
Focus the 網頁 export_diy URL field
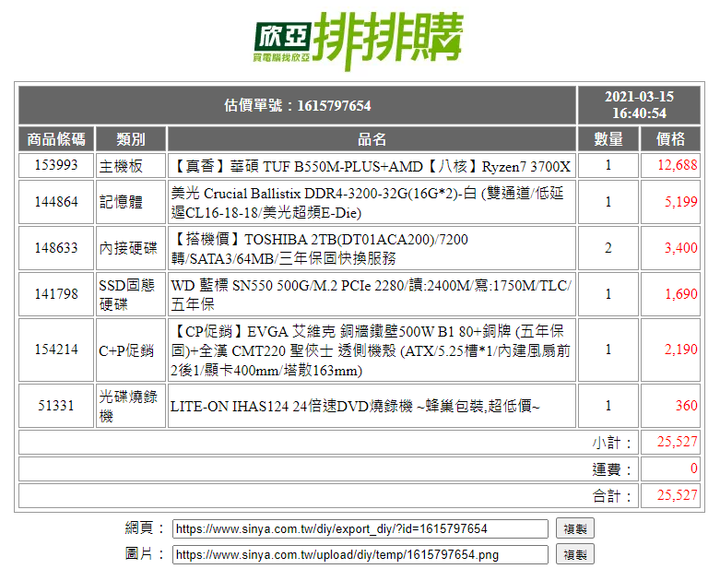360,529
